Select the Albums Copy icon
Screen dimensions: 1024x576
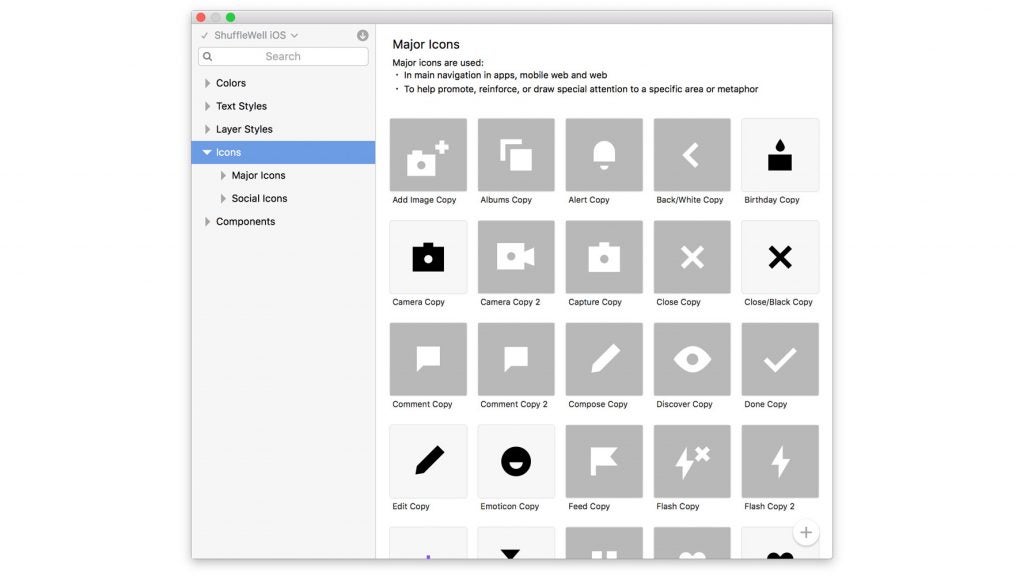516,155
